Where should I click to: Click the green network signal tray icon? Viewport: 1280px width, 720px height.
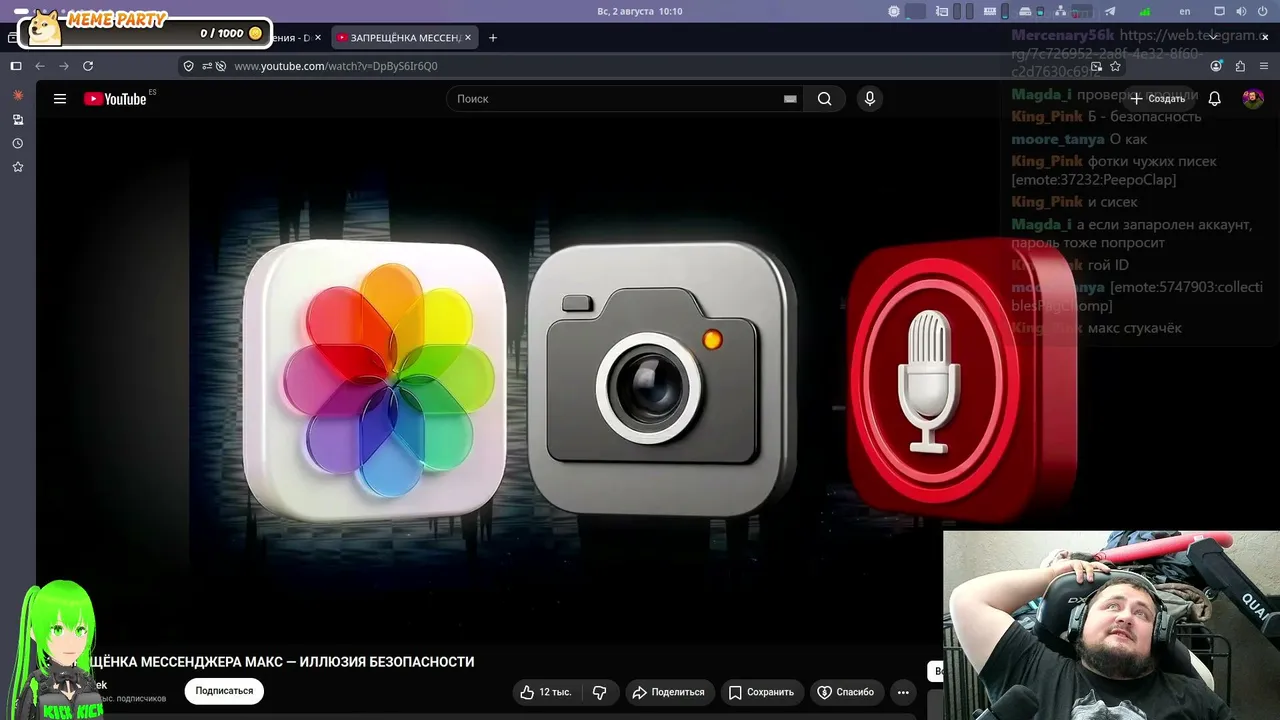click(1145, 11)
